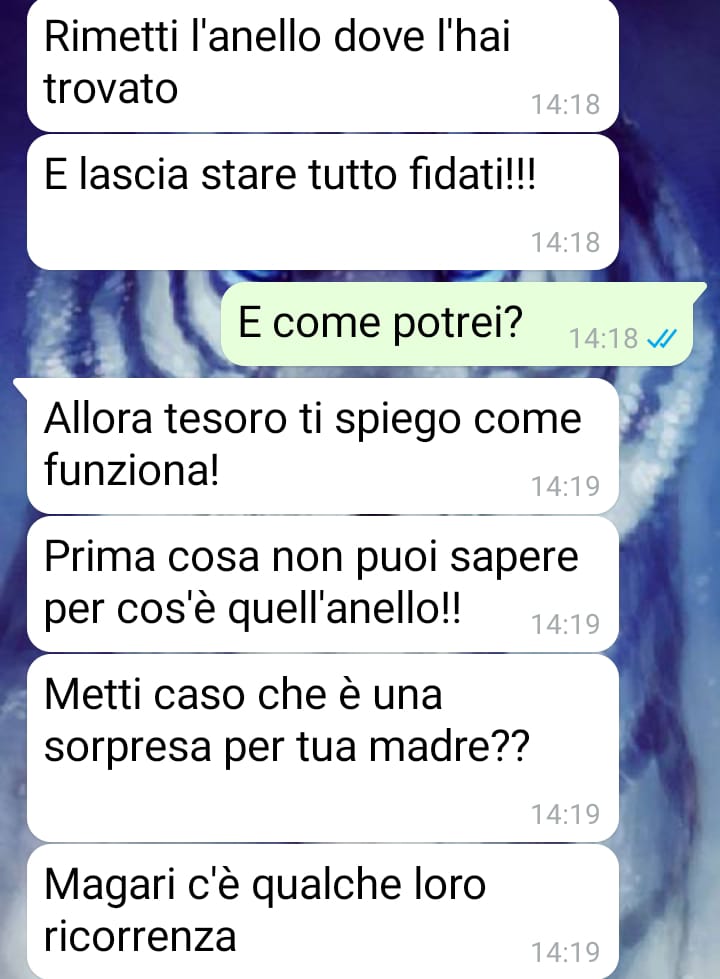
Task: Tap the 14:19 timestamp beside 'funziona!'
Action: [x=565, y=486]
